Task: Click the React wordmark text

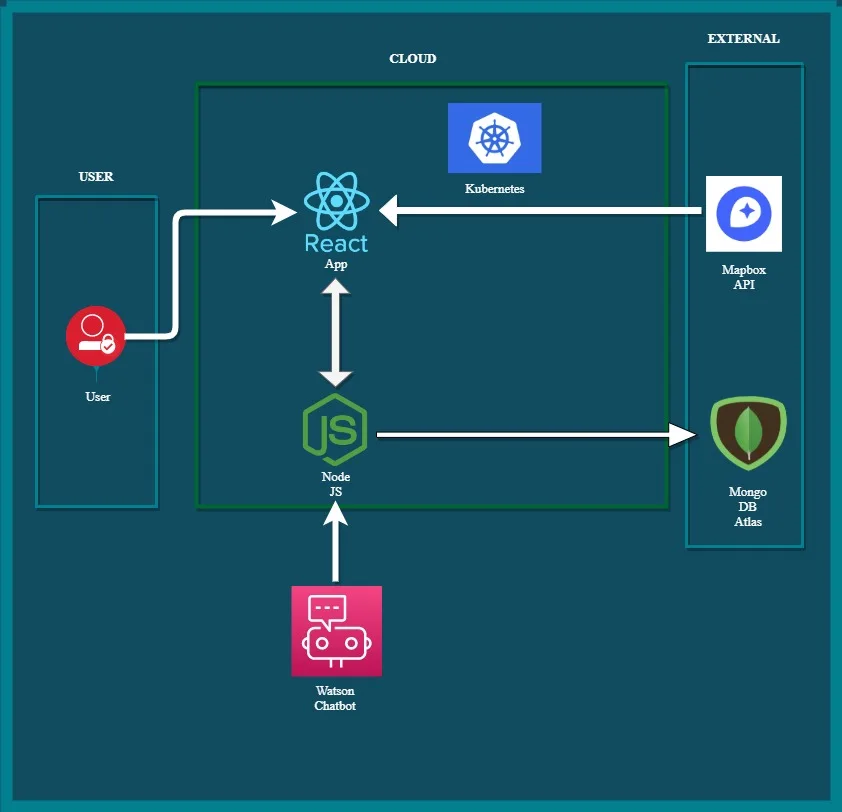Action: [336, 243]
